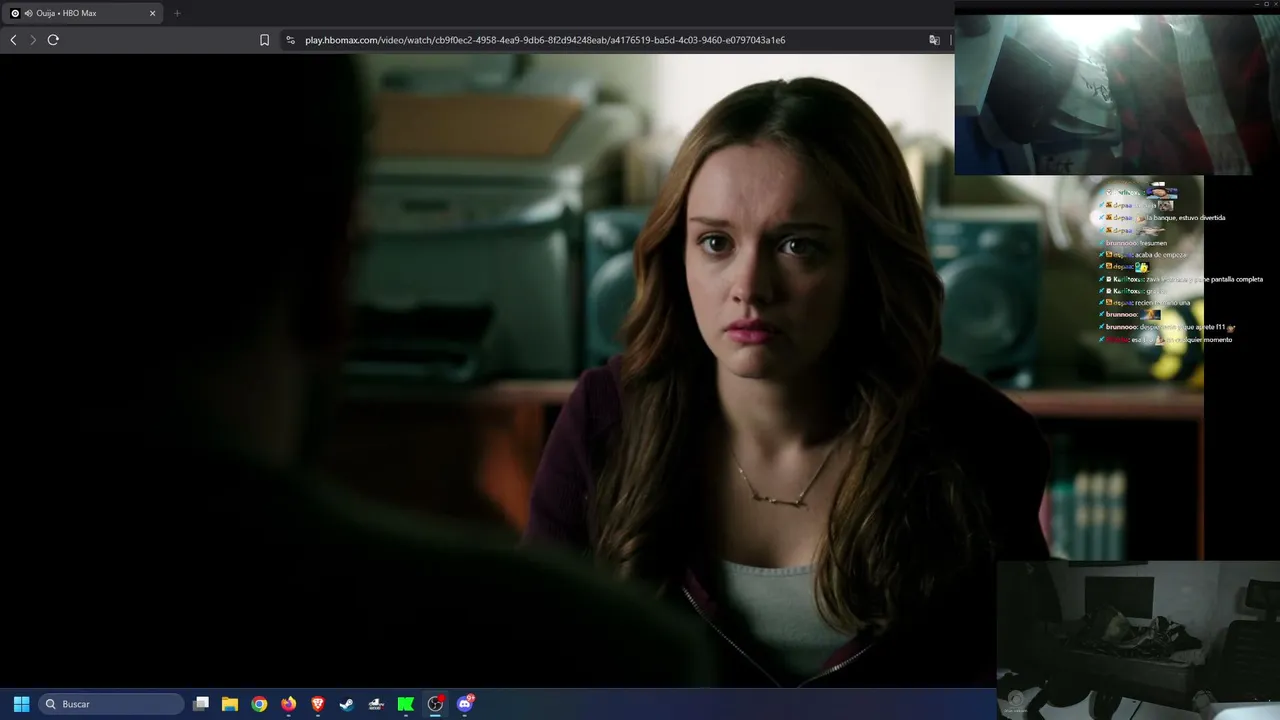Open site information icon beside the URL
Viewport: 1280px width, 720px height.
click(x=290, y=40)
